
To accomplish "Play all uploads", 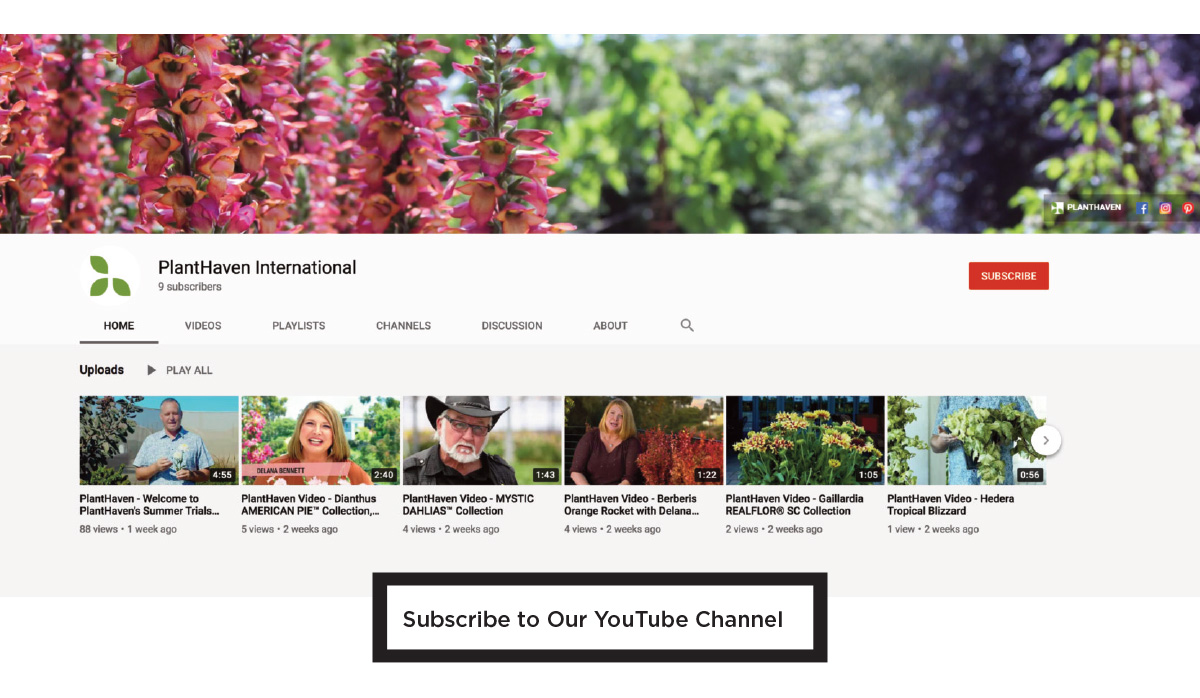I will click(180, 370).
